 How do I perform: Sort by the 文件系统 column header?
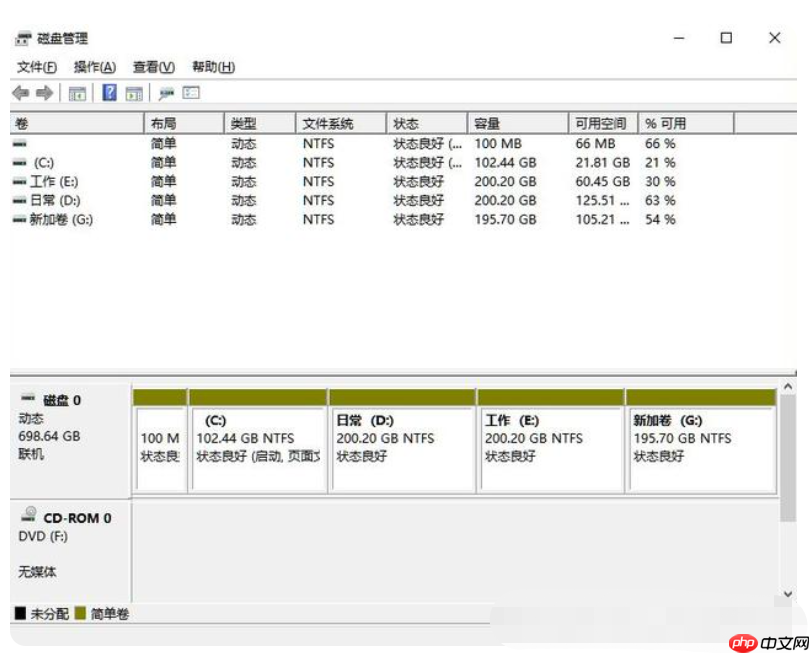click(328, 124)
